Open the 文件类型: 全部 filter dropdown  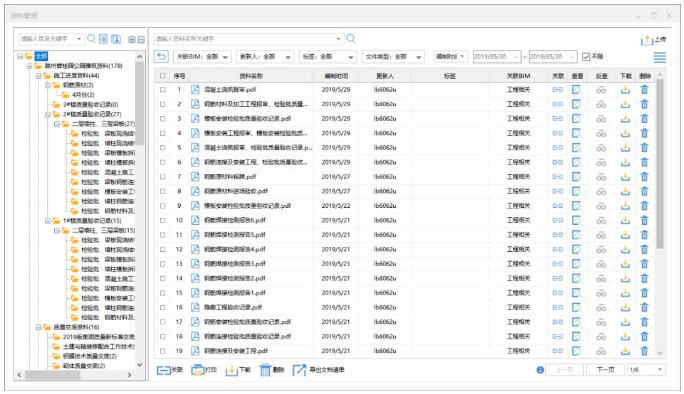point(393,57)
